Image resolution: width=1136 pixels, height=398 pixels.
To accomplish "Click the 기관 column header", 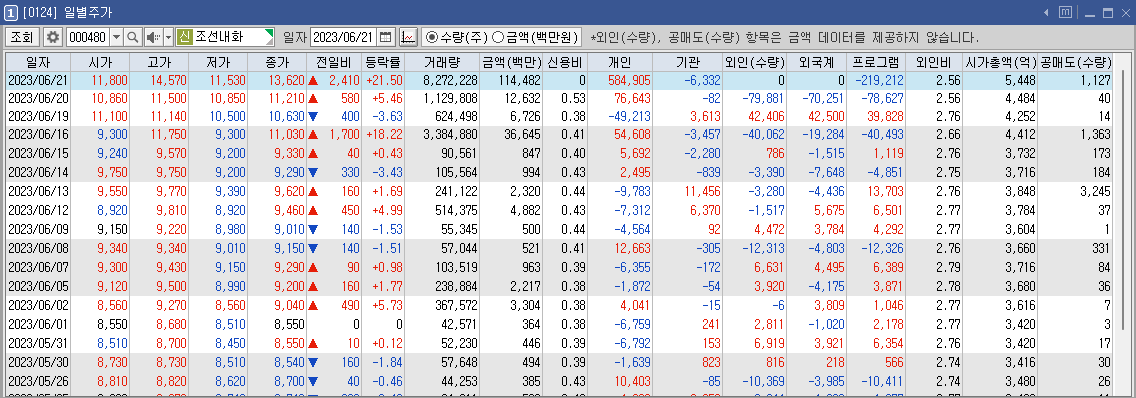I will pyautogui.click(x=688, y=62).
